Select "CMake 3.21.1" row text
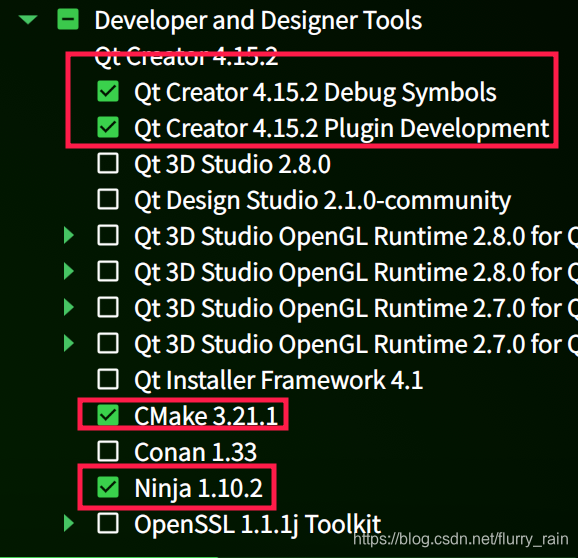The height and width of the screenshot is (558, 578). pos(206,416)
